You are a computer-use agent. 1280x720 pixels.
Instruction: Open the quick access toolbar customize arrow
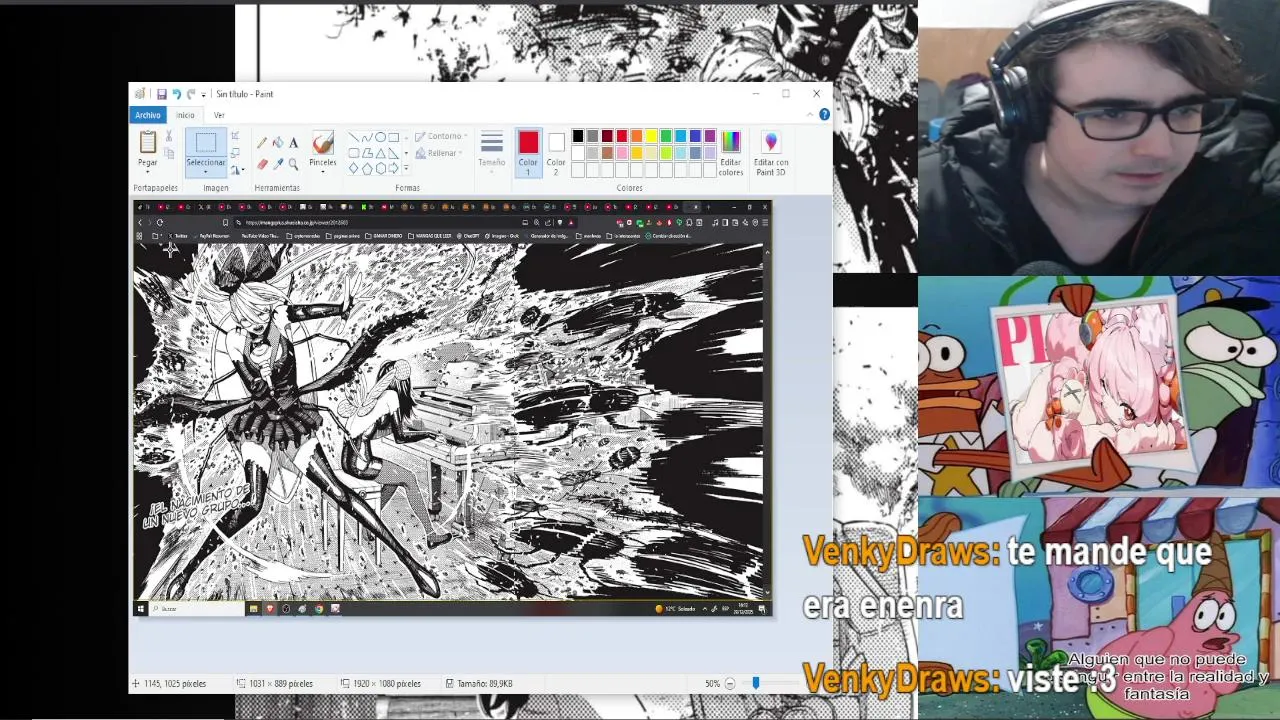click(203, 95)
